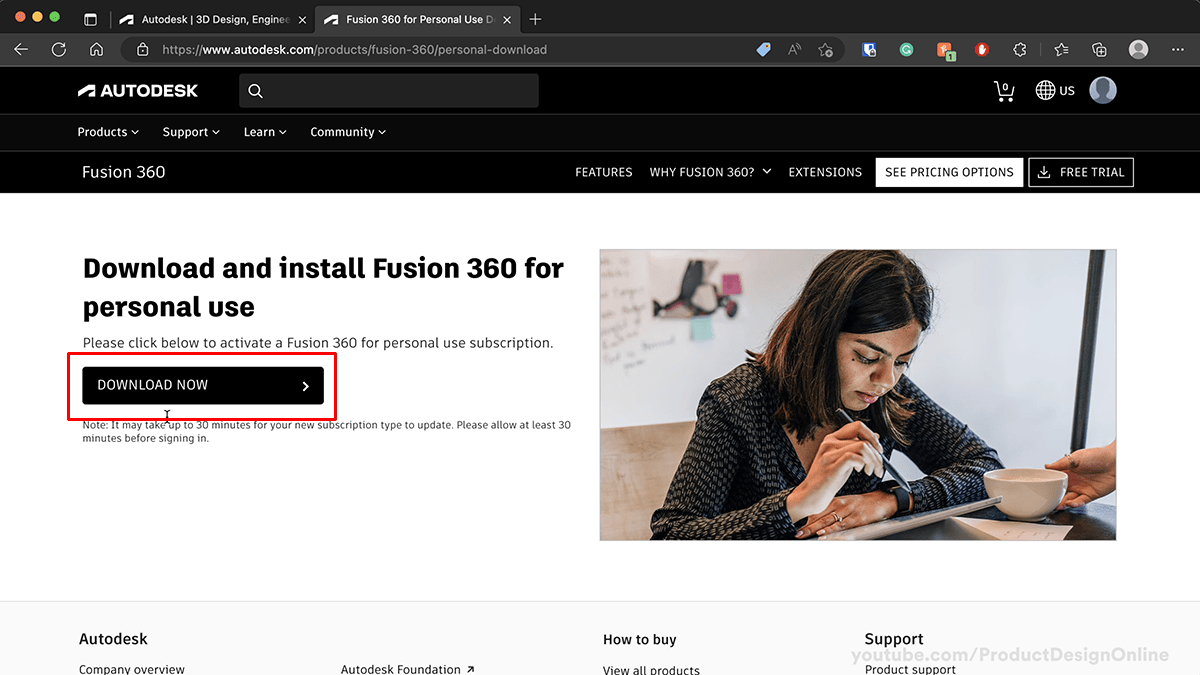Click the search magnifier icon
This screenshot has width=1200, height=675.
point(255,91)
